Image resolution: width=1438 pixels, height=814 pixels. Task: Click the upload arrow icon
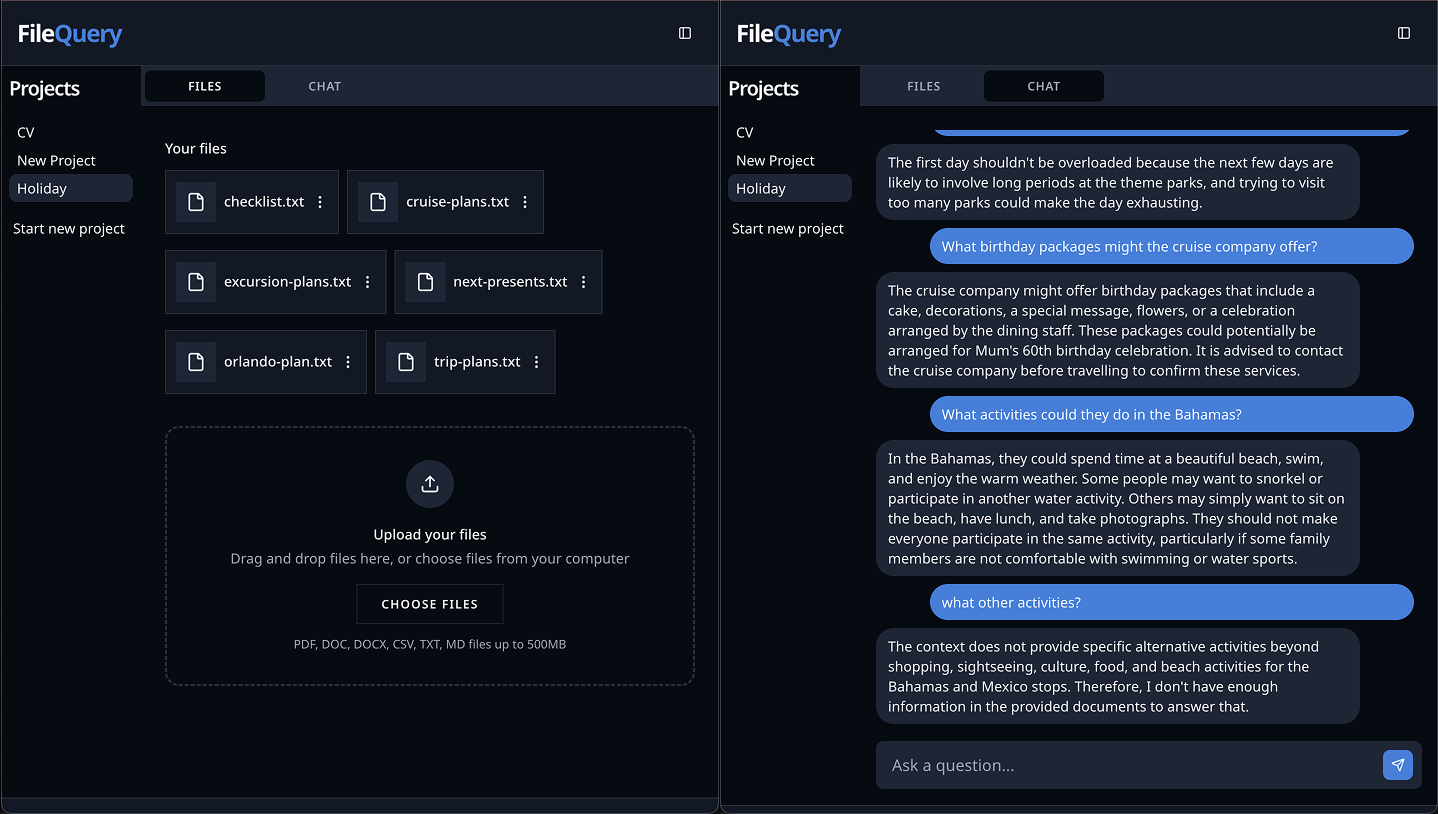point(430,484)
